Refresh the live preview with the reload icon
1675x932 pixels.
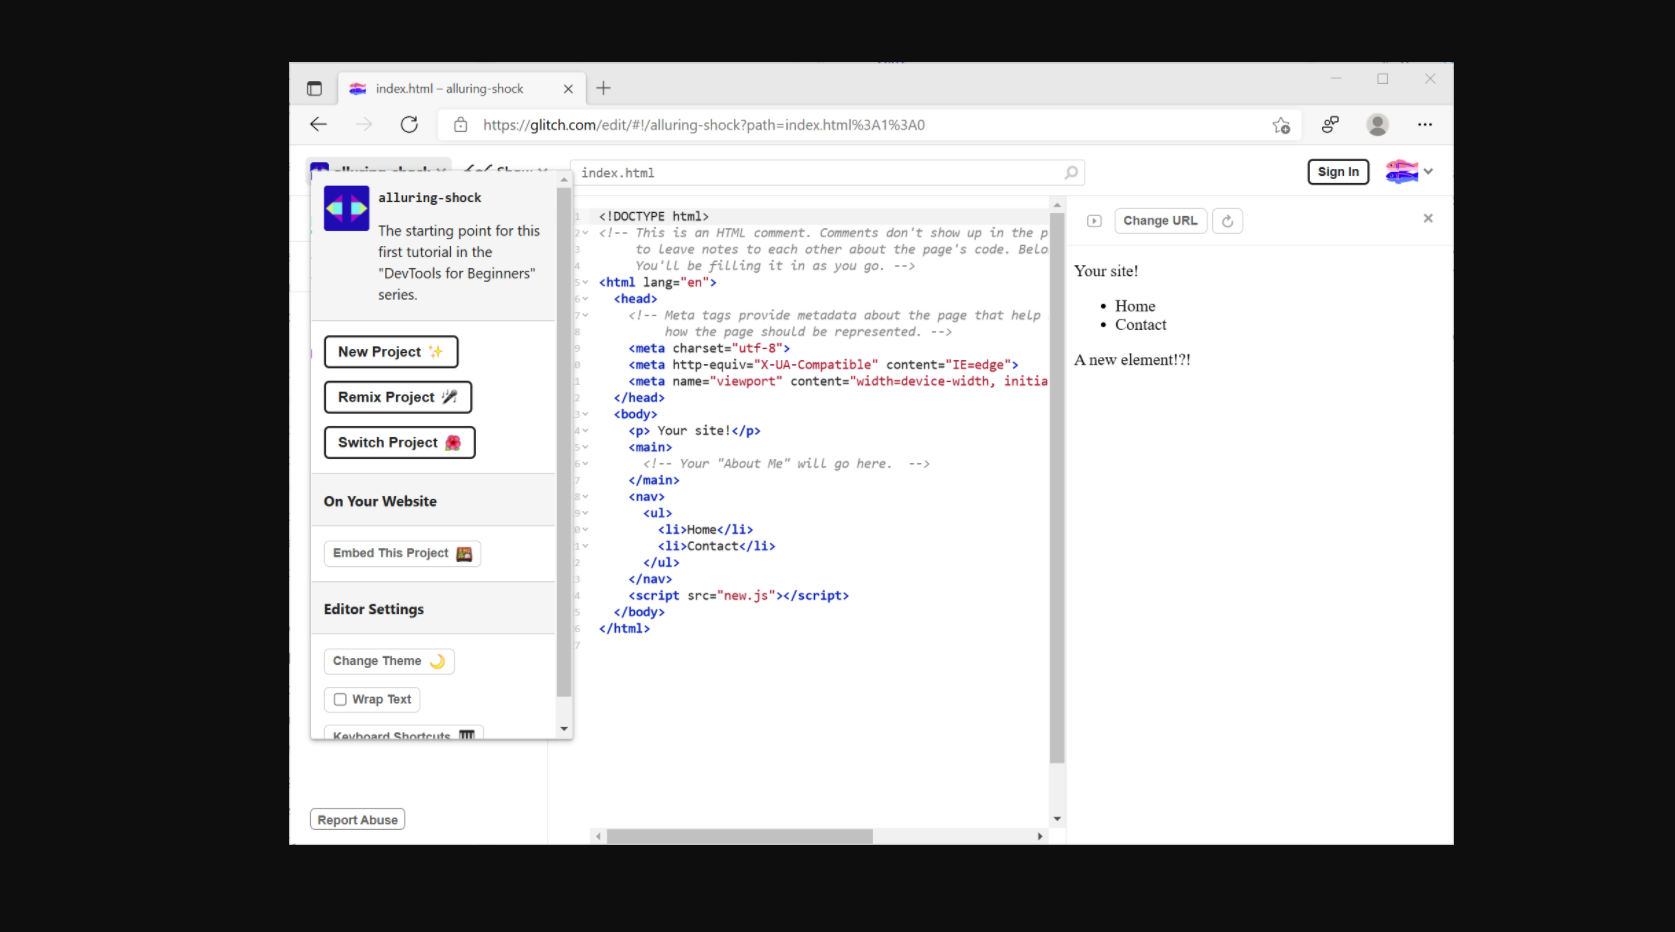coord(1228,220)
